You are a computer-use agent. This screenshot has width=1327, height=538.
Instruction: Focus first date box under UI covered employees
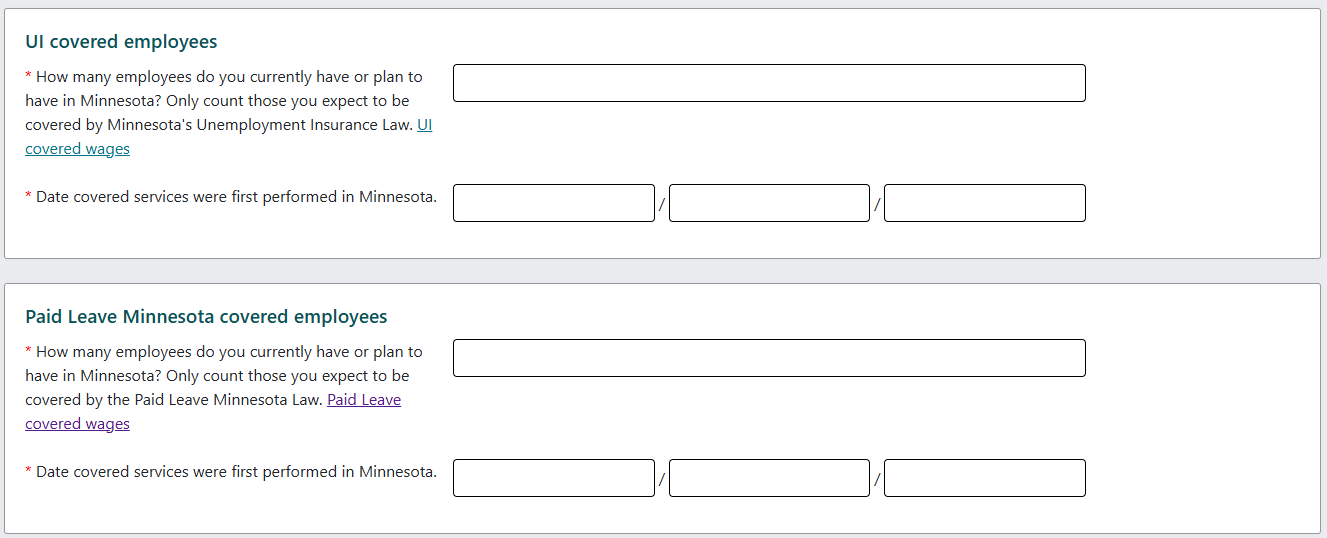pos(553,203)
